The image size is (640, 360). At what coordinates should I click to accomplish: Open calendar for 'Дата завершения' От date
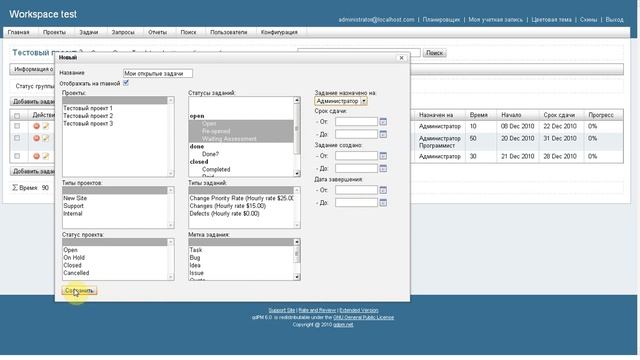tap(383, 190)
